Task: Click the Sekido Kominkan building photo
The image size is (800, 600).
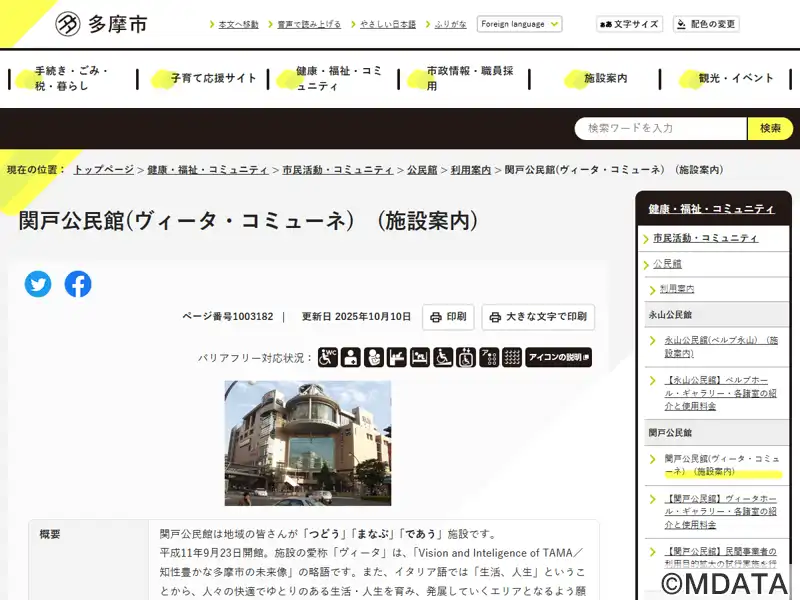Action: 308,442
